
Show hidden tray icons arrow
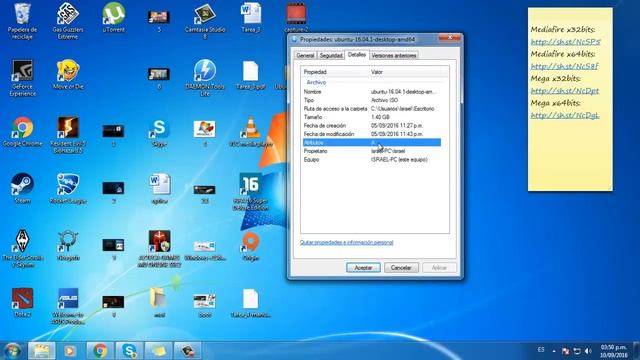click(554, 351)
